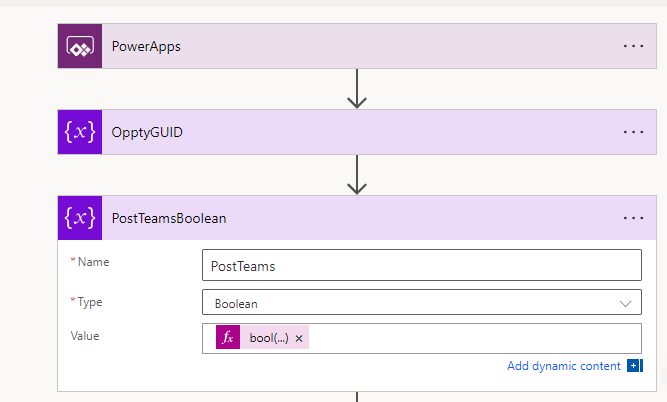The image size is (667, 402).
Task: Click the PostTeamsBoolean variable icon
Action: click(x=80, y=217)
